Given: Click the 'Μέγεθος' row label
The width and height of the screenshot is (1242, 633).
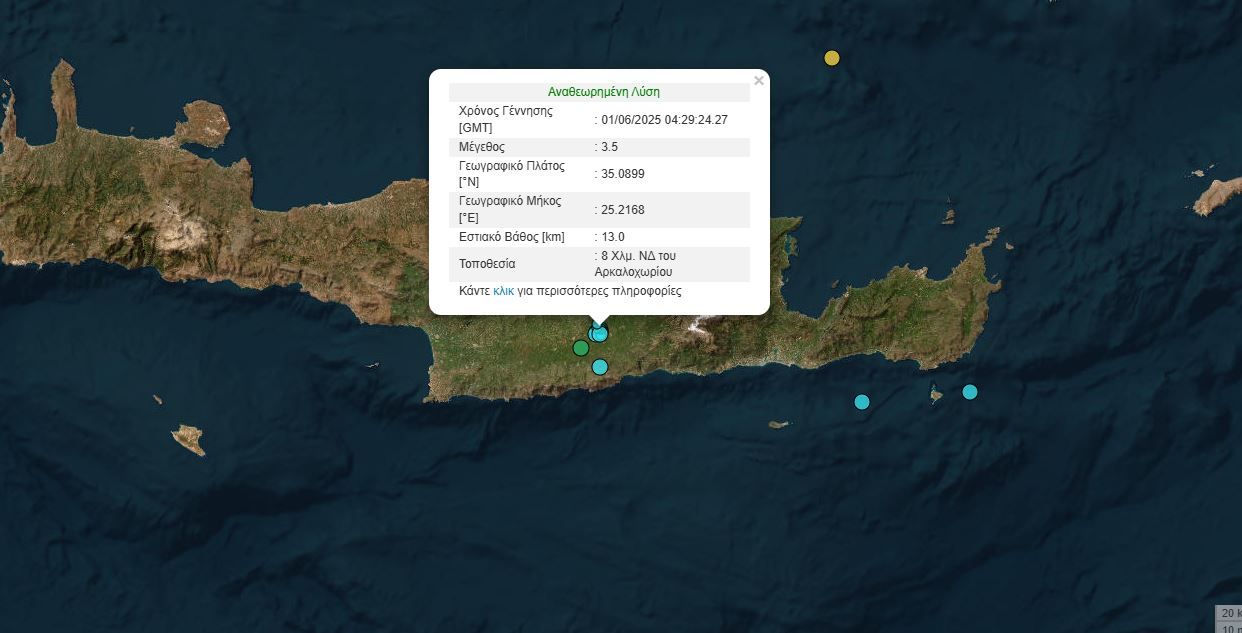Looking at the screenshot, I should 482,147.
